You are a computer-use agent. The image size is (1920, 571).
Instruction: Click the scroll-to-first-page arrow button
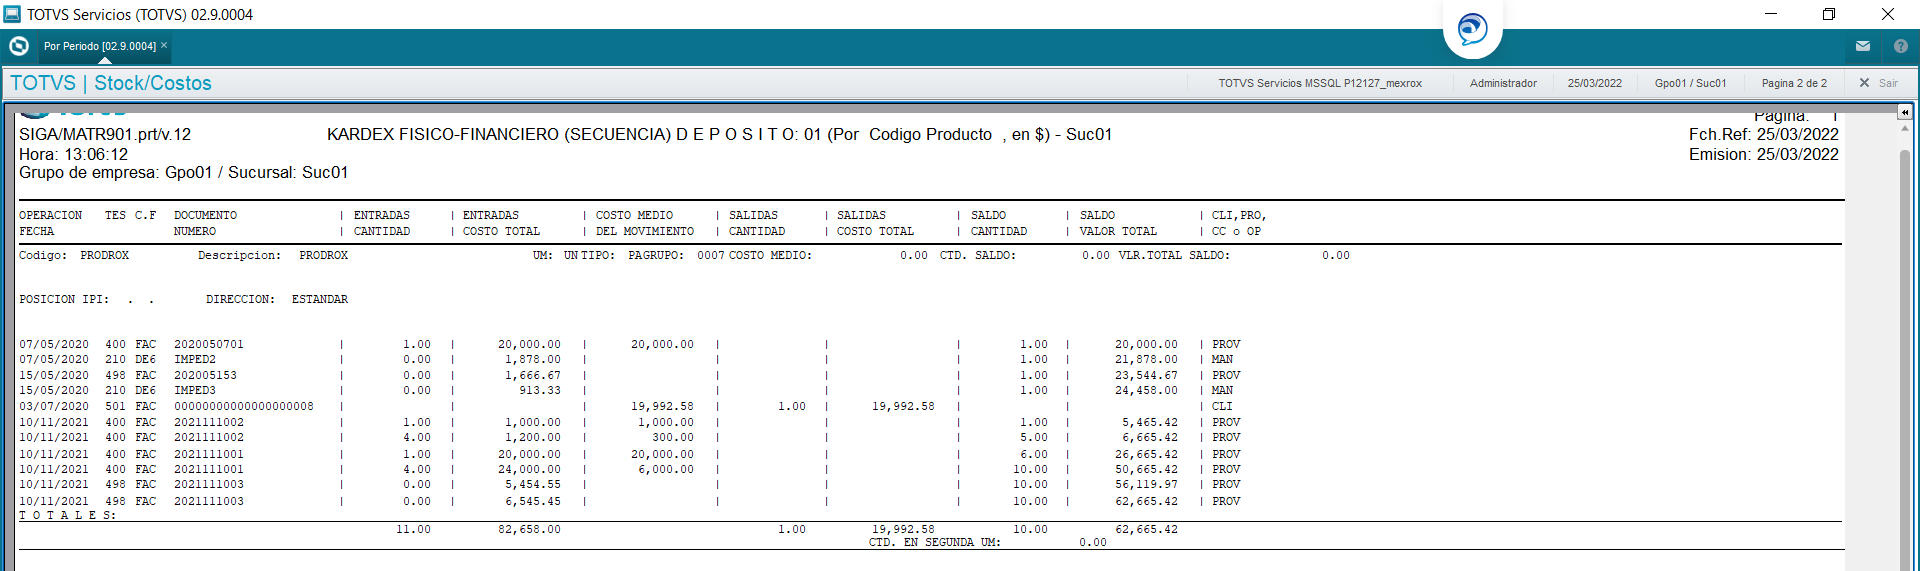[x=1905, y=112]
